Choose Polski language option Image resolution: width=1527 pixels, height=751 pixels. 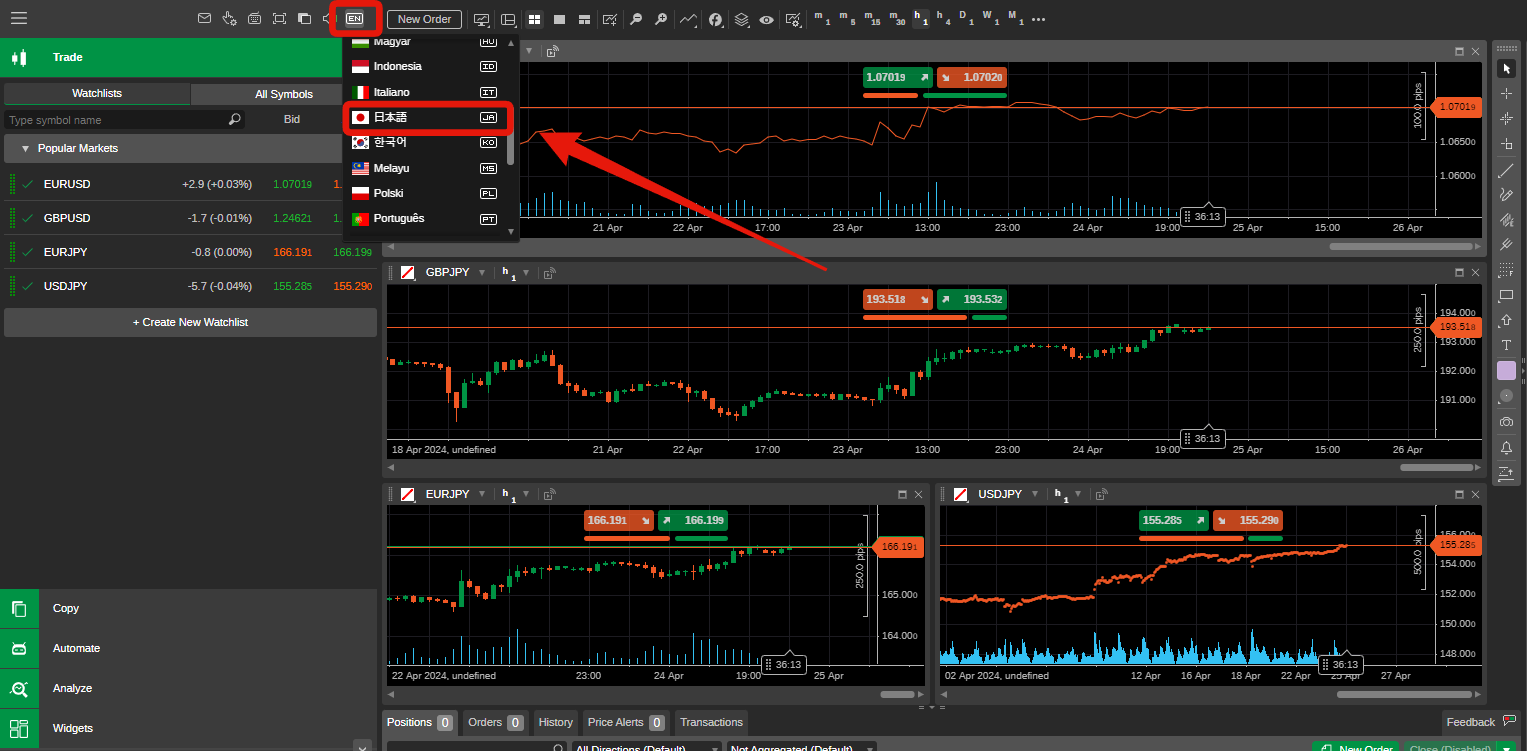click(x=425, y=193)
